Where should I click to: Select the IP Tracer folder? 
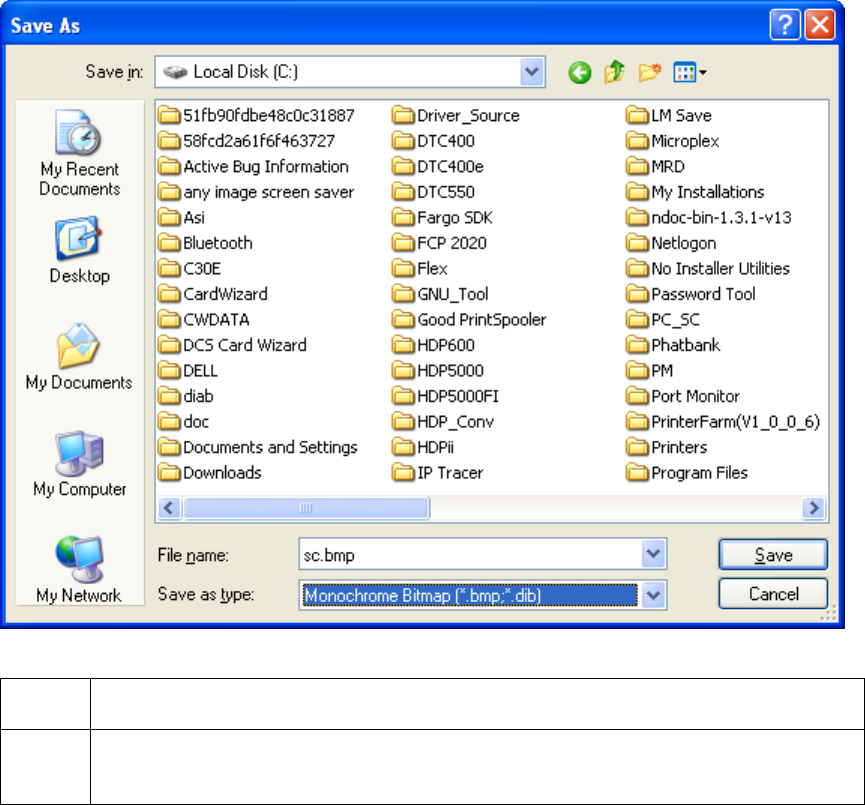coord(437,473)
